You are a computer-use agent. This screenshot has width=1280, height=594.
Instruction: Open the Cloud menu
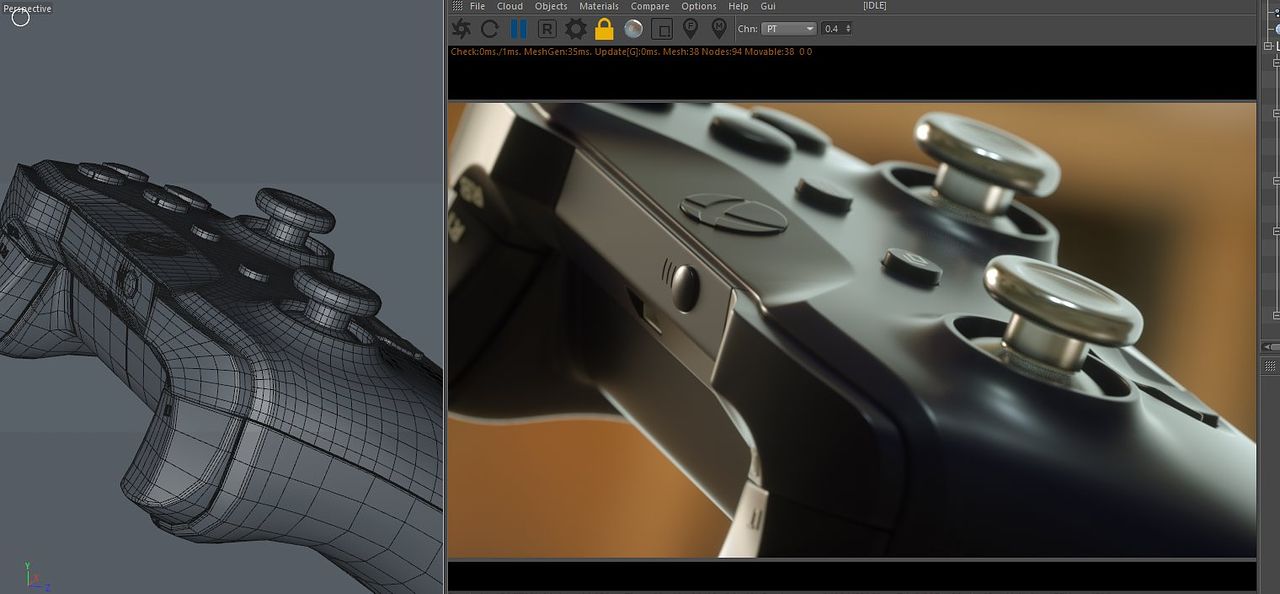point(510,6)
